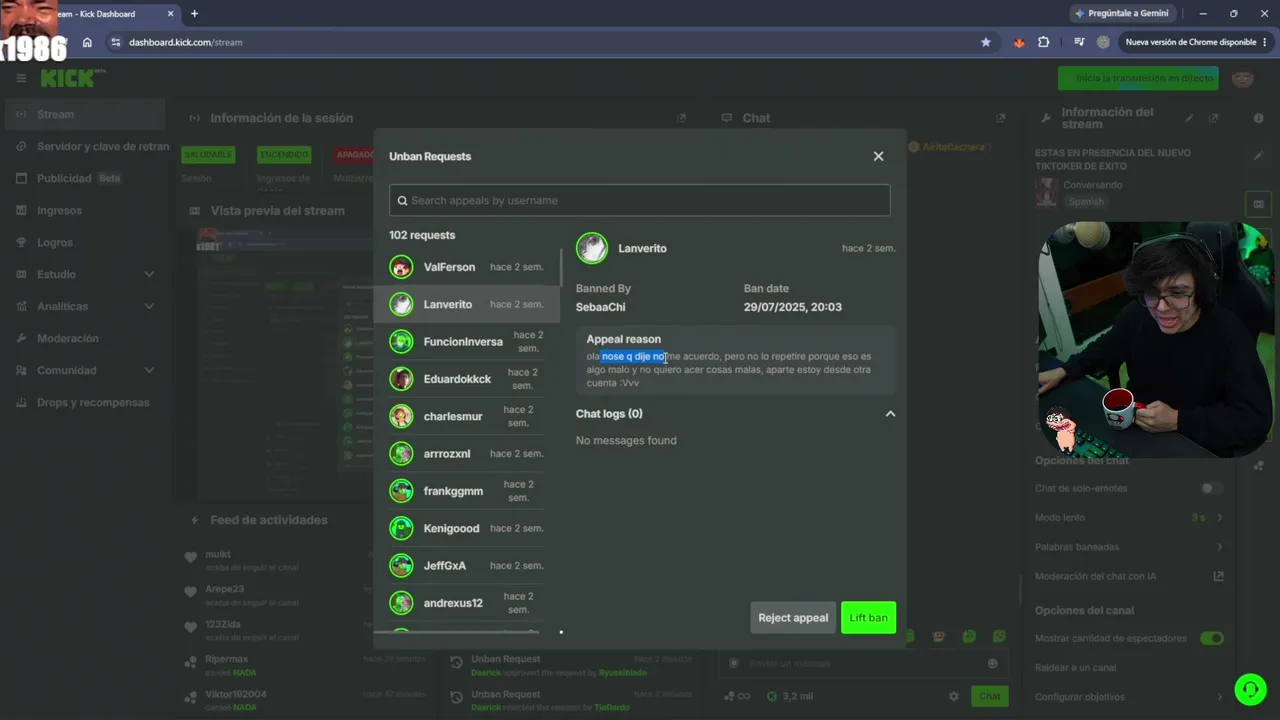The width and height of the screenshot is (1280, 720).
Task: Open the media controls icon in Chrome toolbar
Action: click(1079, 42)
